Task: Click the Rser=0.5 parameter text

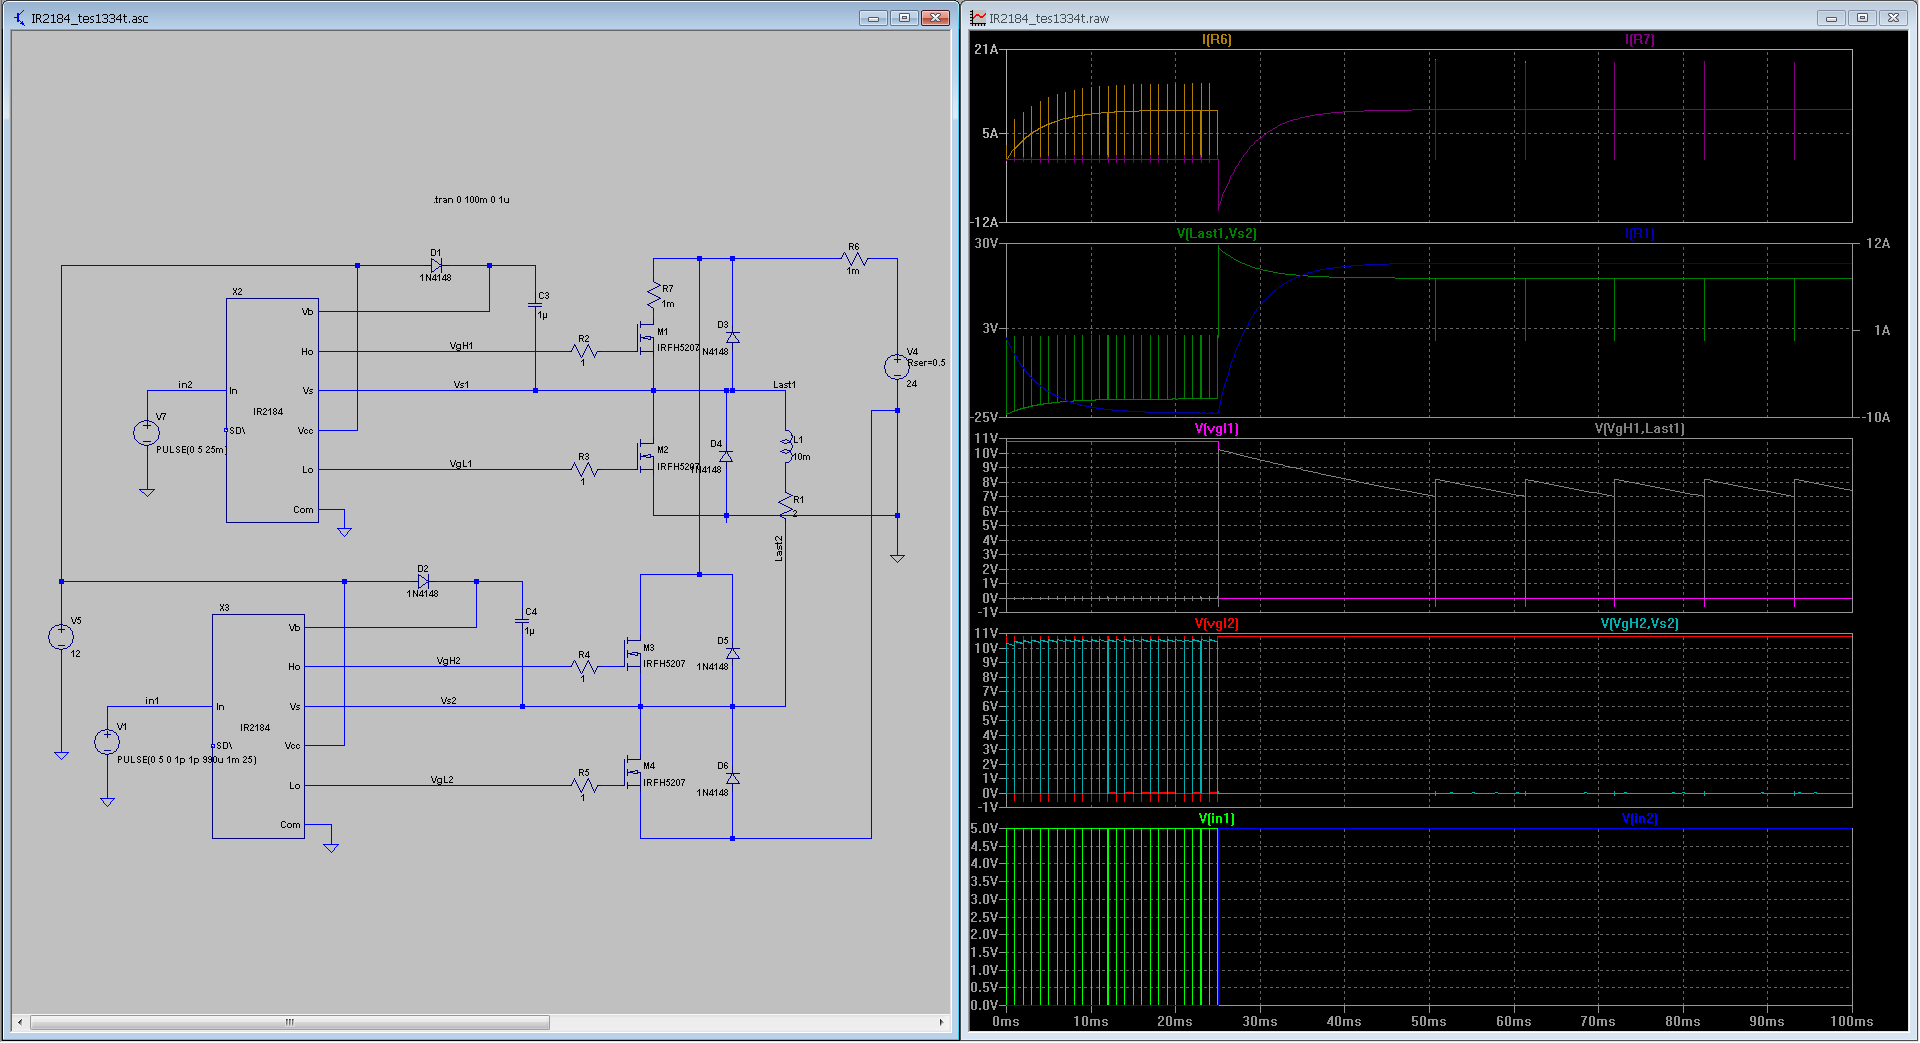Action: (926, 363)
